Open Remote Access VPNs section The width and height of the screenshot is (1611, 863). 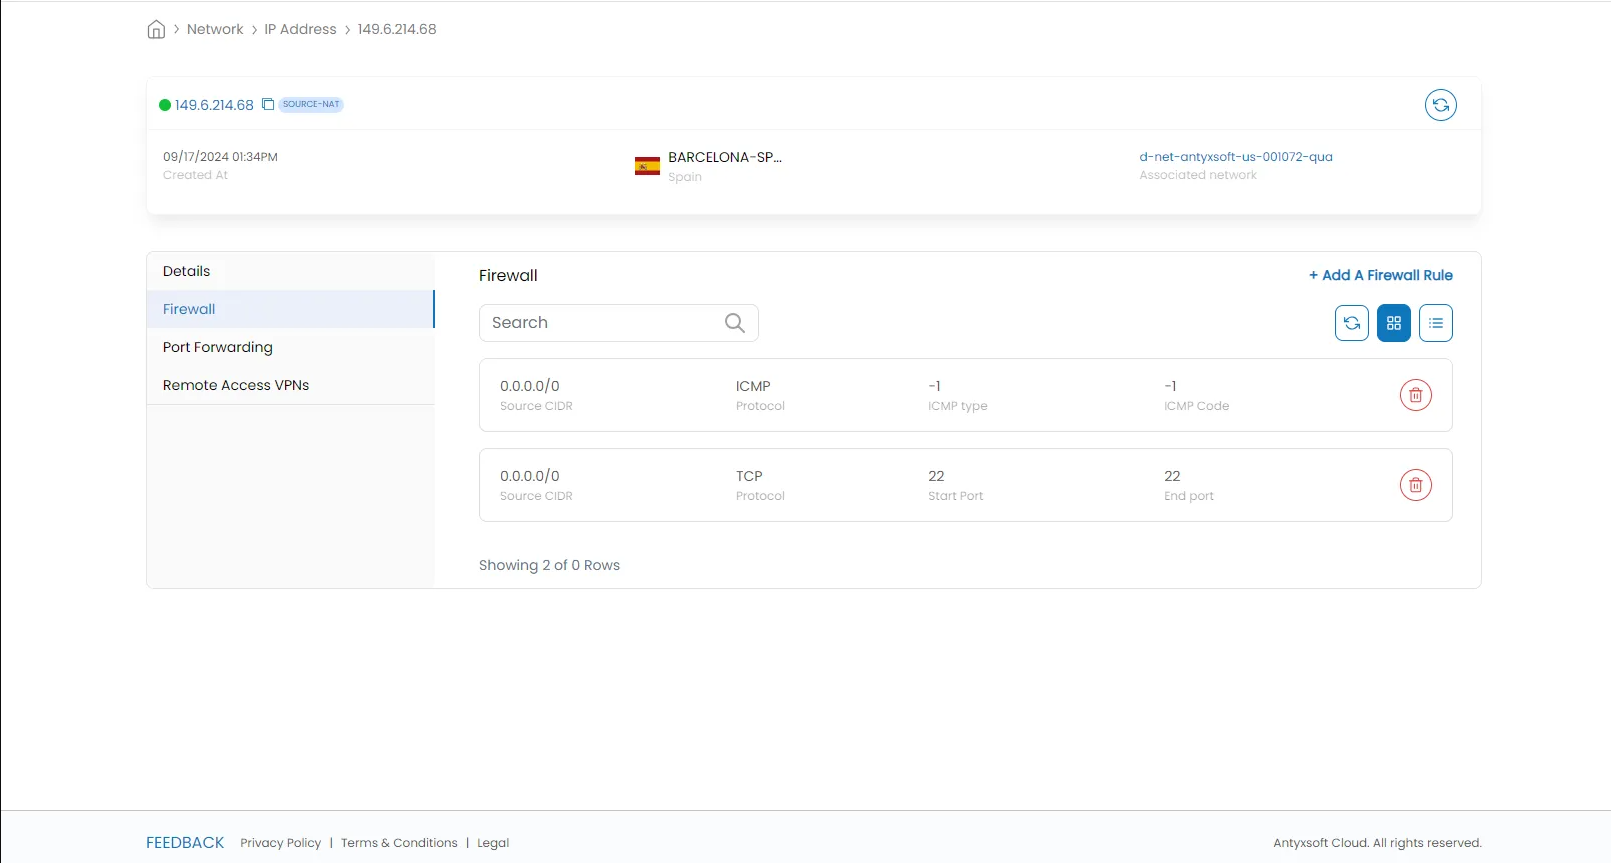click(x=236, y=385)
